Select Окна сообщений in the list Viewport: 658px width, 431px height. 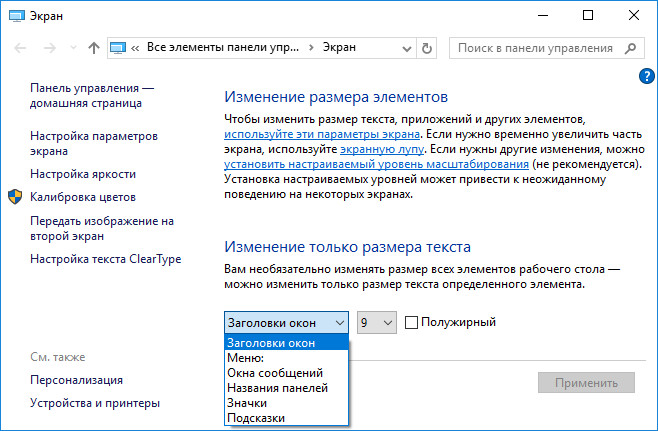(x=286, y=373)
